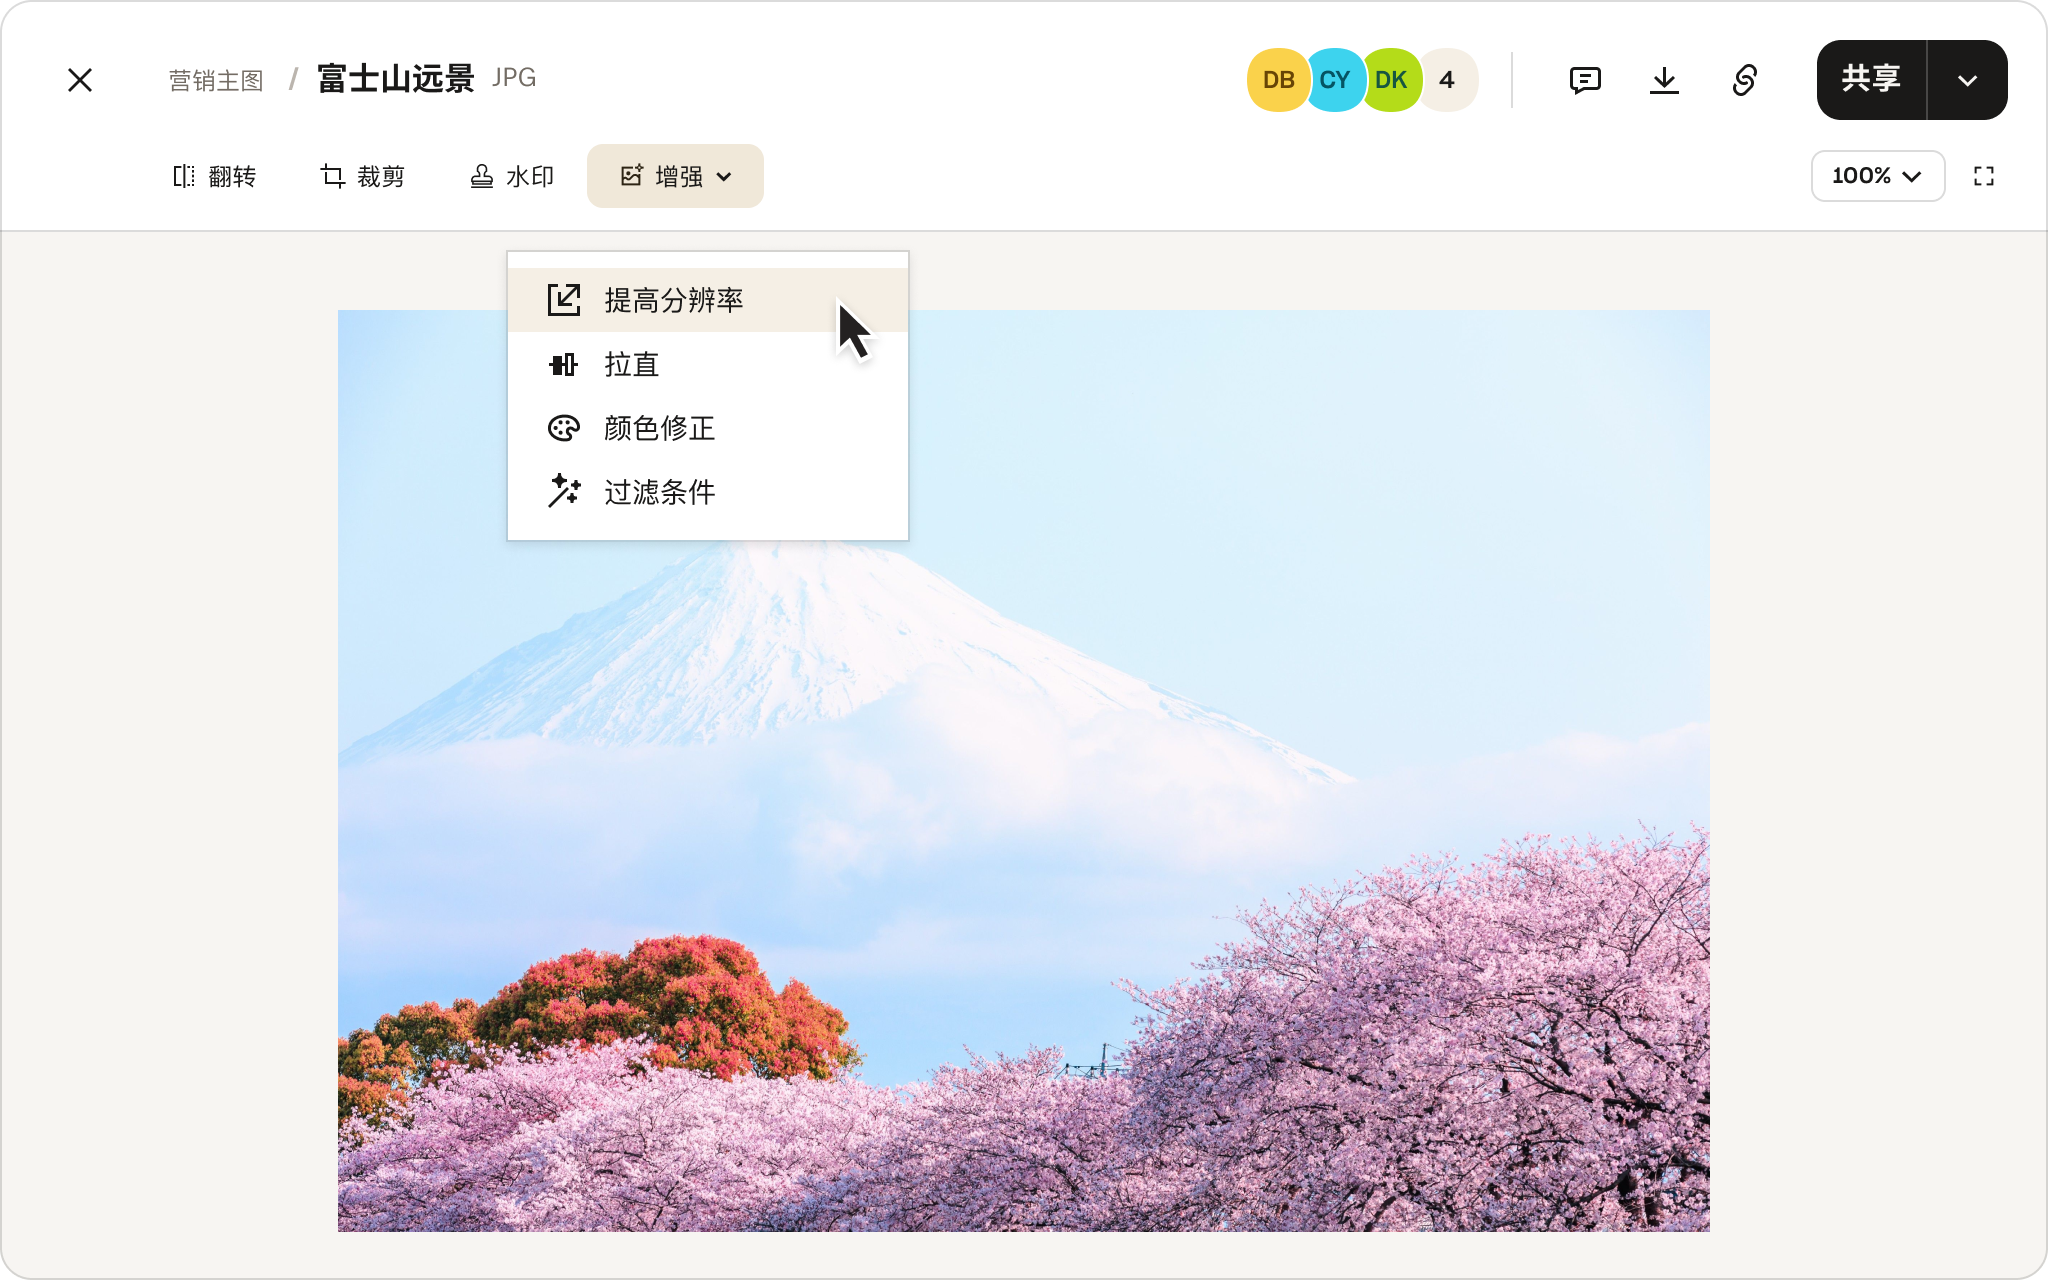
Task: Click the JPG file type label
Action: point(514,78)
